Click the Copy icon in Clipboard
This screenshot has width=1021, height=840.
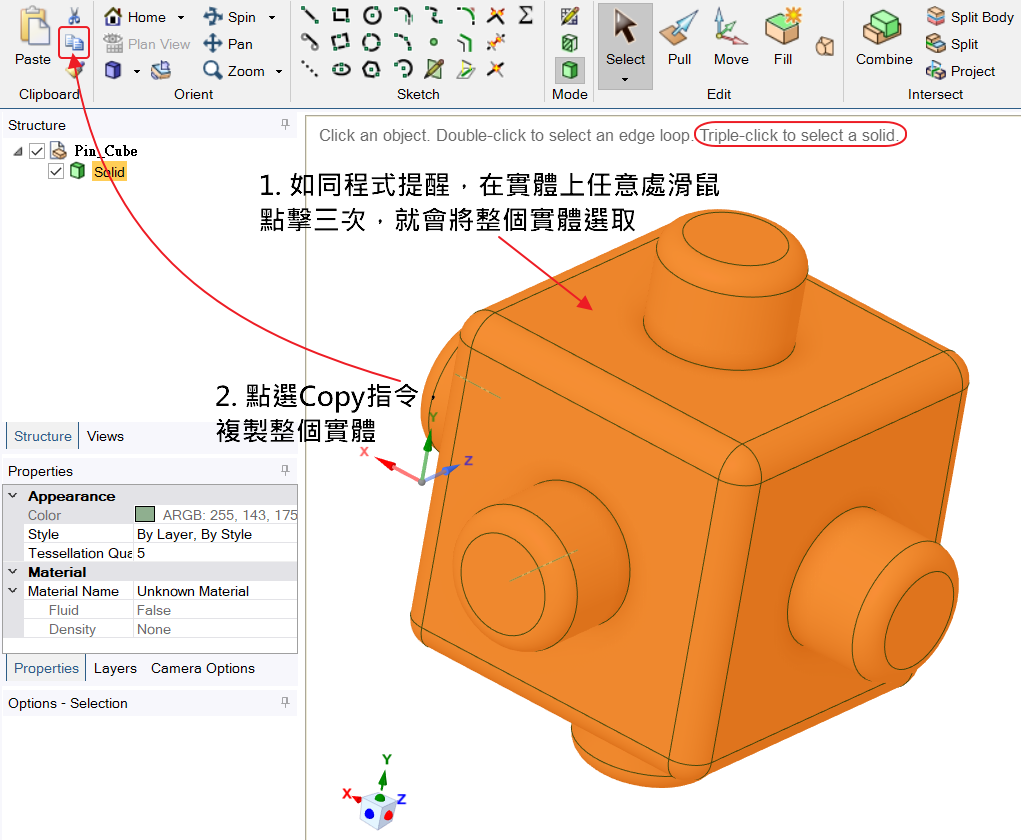[74, 43]
